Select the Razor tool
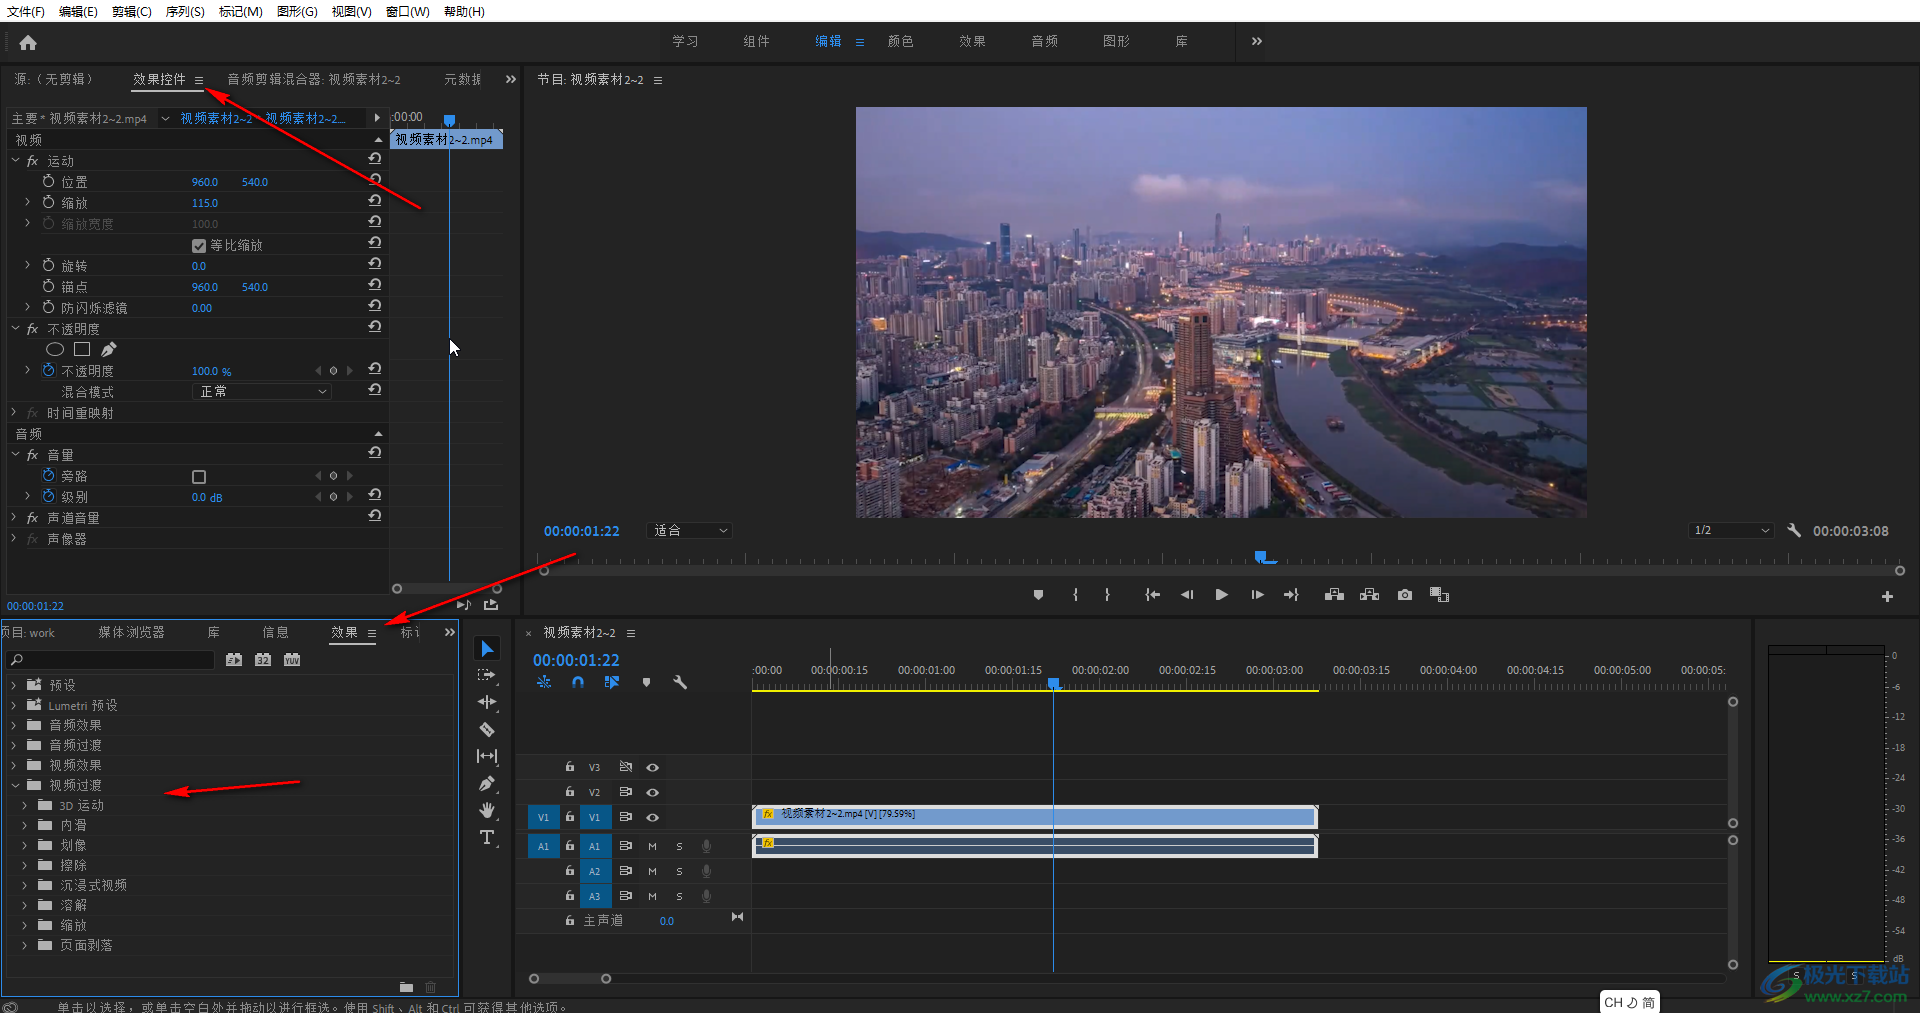 (x=487, y=729)
